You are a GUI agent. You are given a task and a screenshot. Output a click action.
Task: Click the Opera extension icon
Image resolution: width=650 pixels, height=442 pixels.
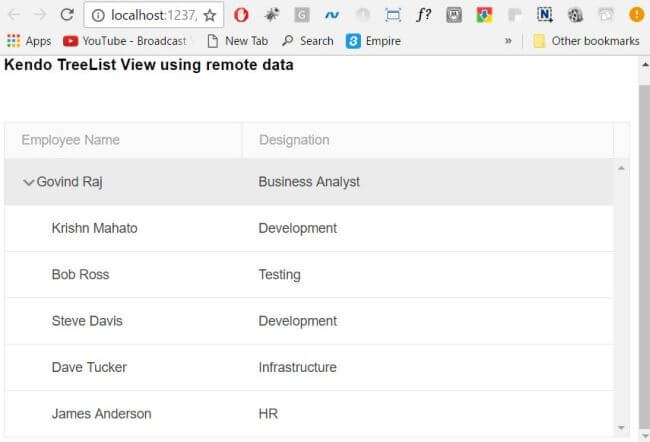coord(242,15)
